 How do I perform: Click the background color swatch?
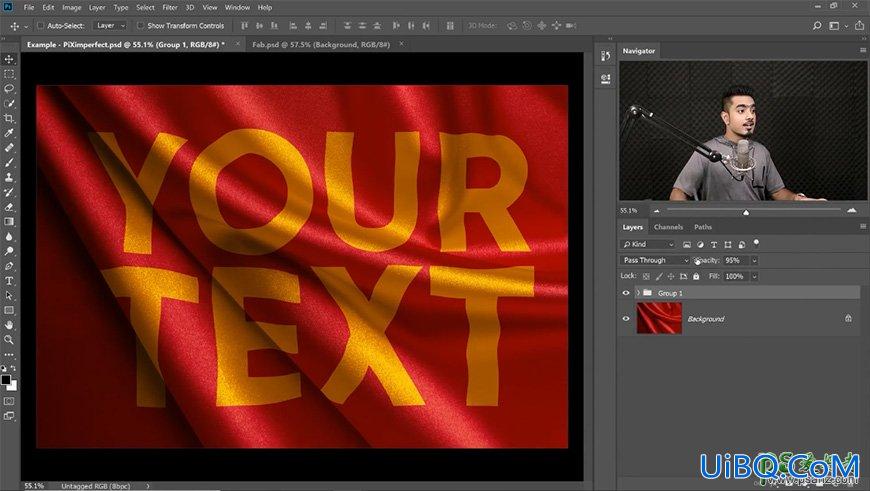[13, 386]
